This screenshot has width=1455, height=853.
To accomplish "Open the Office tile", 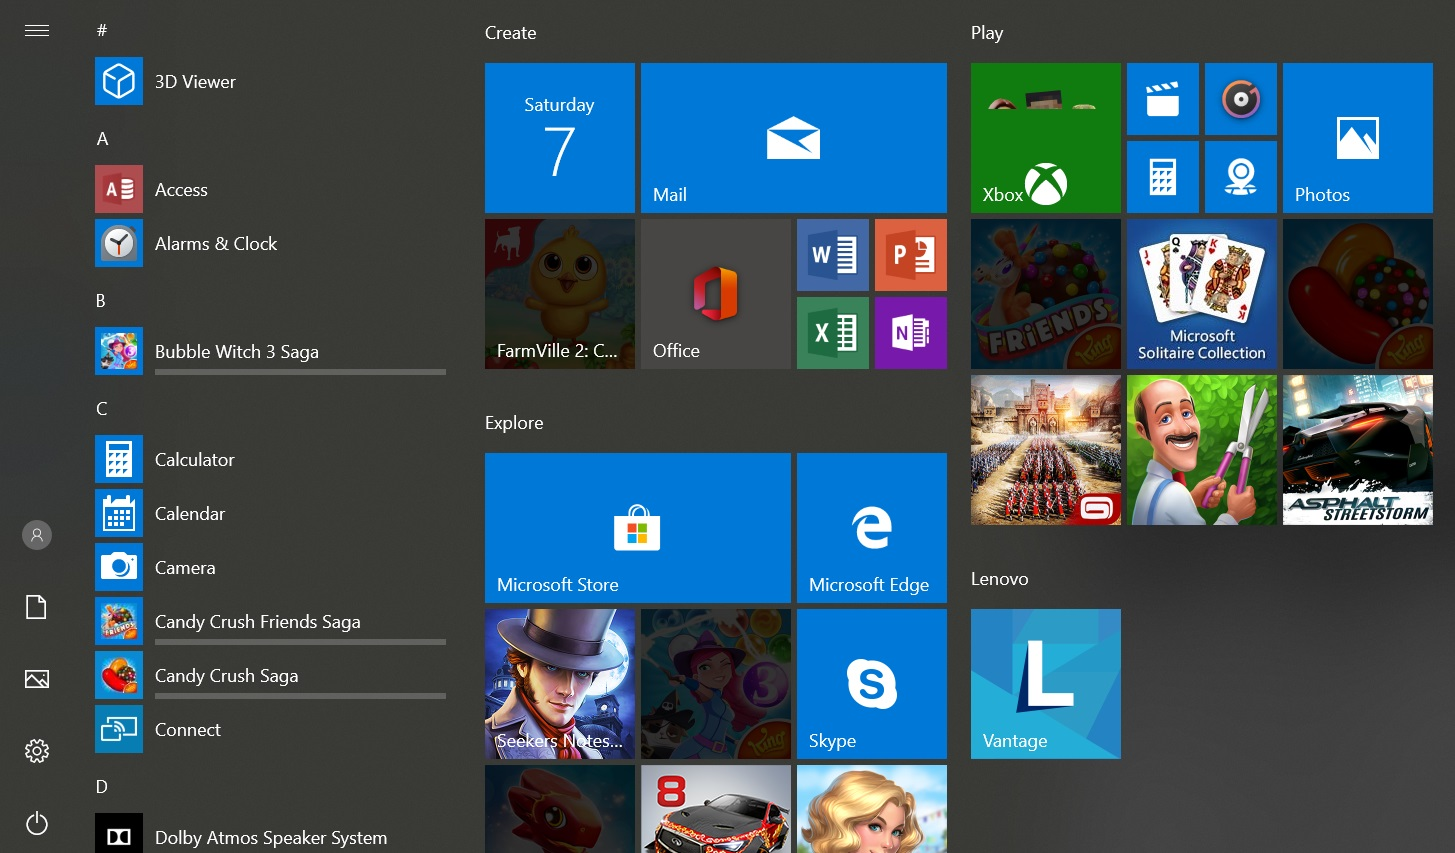I will 716,294.
